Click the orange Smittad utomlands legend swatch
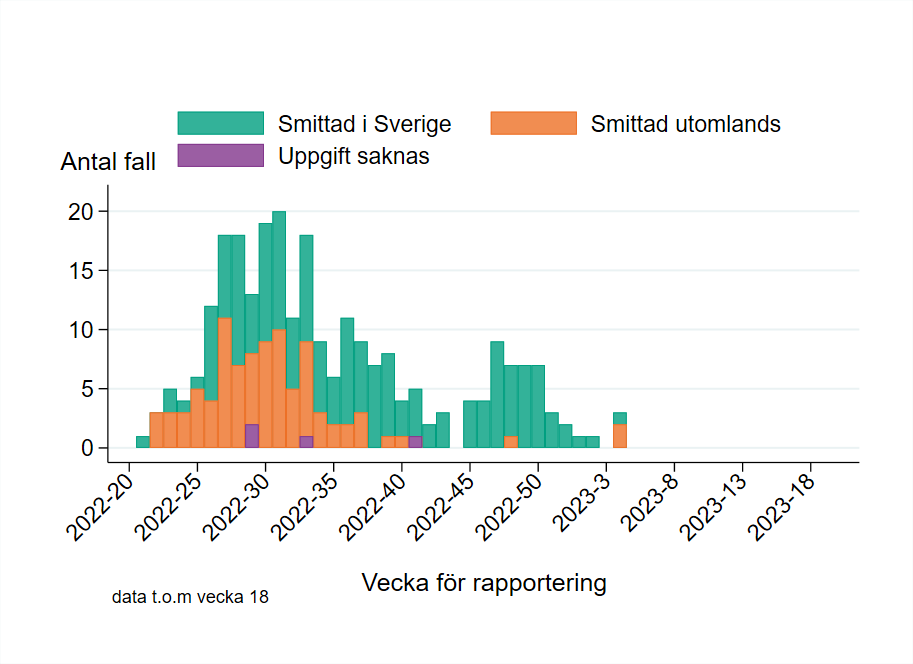This screenshot has height=664, width=913. [x=534, y=123]
